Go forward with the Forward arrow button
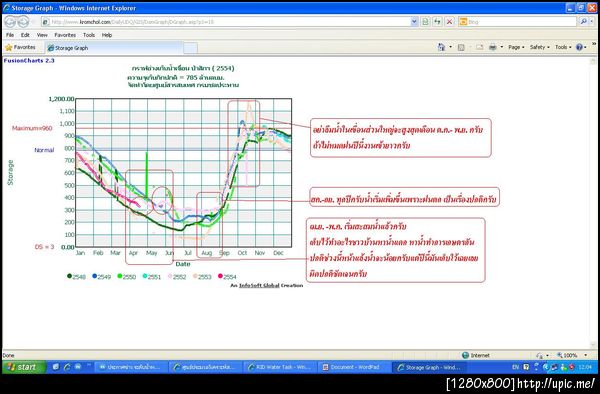 (23, 22)
